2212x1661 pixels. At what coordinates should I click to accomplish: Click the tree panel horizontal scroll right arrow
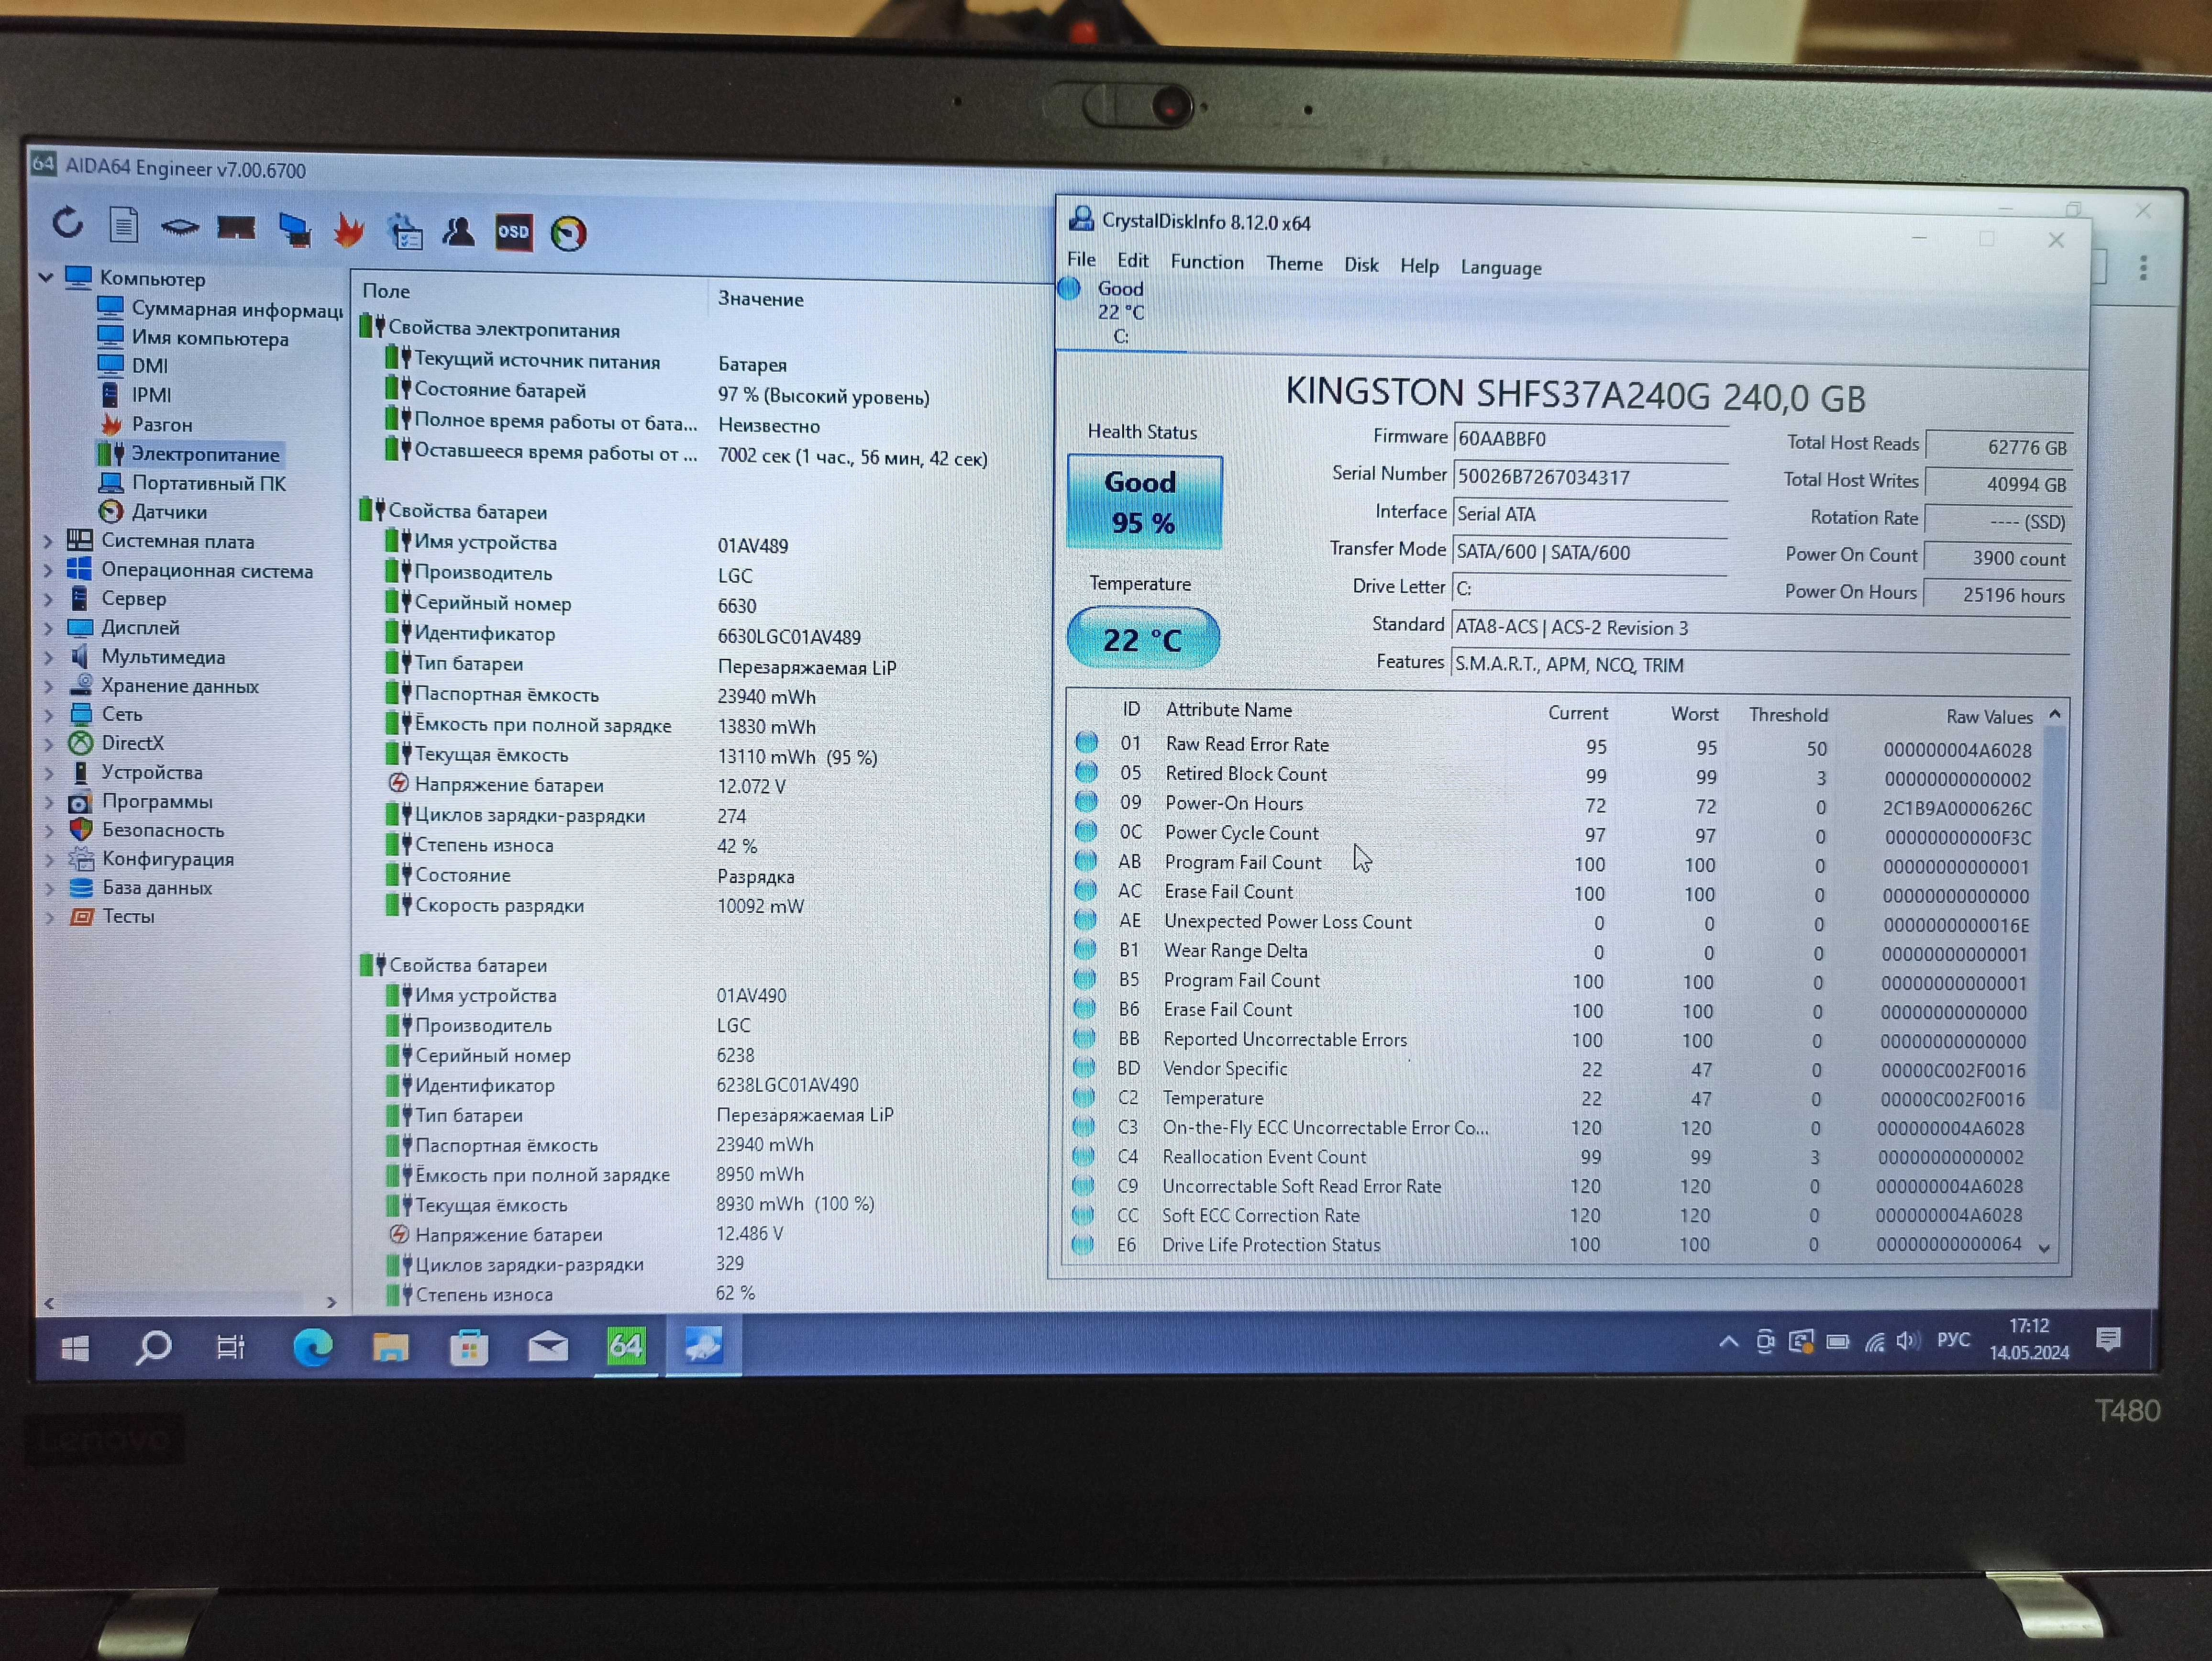point(331,1302)
